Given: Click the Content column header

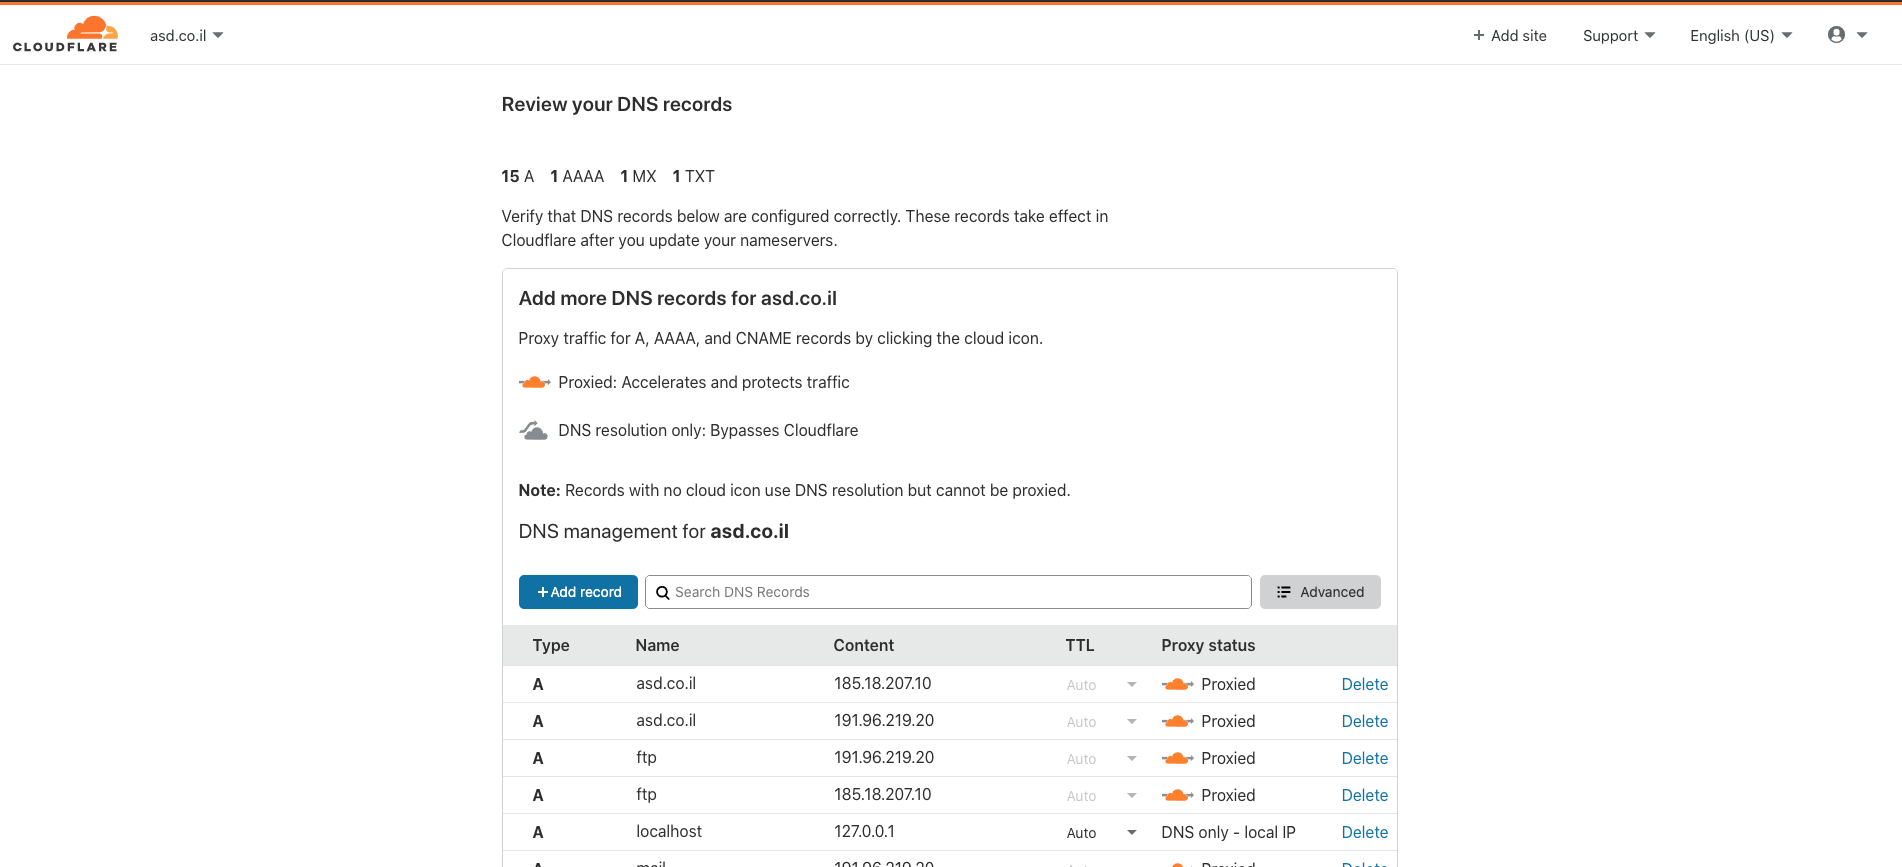Looking at the screenshot, I should click(864, 646).
